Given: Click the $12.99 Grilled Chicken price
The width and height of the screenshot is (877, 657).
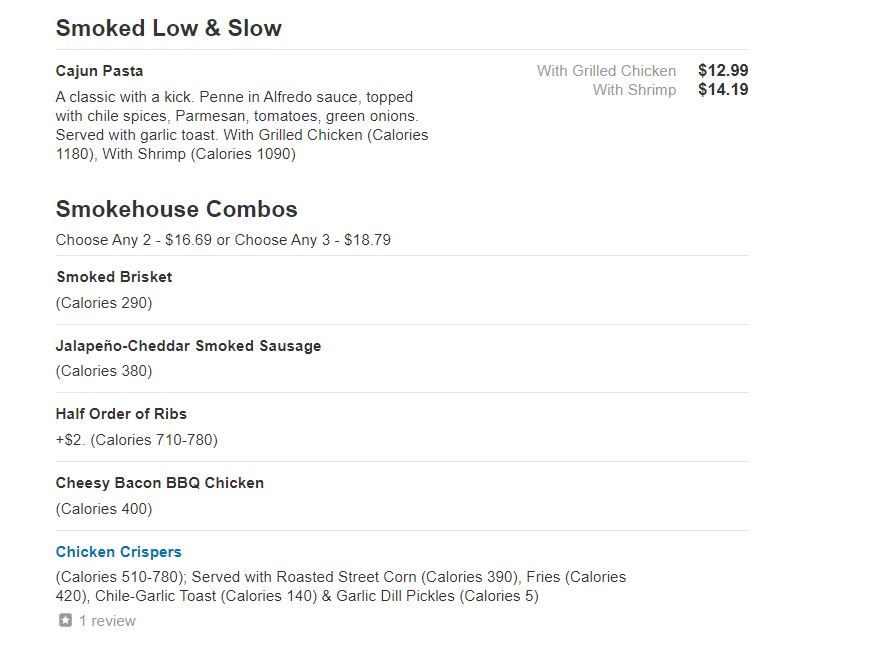Looking at the screenshot, I should (x=723, y=70).
